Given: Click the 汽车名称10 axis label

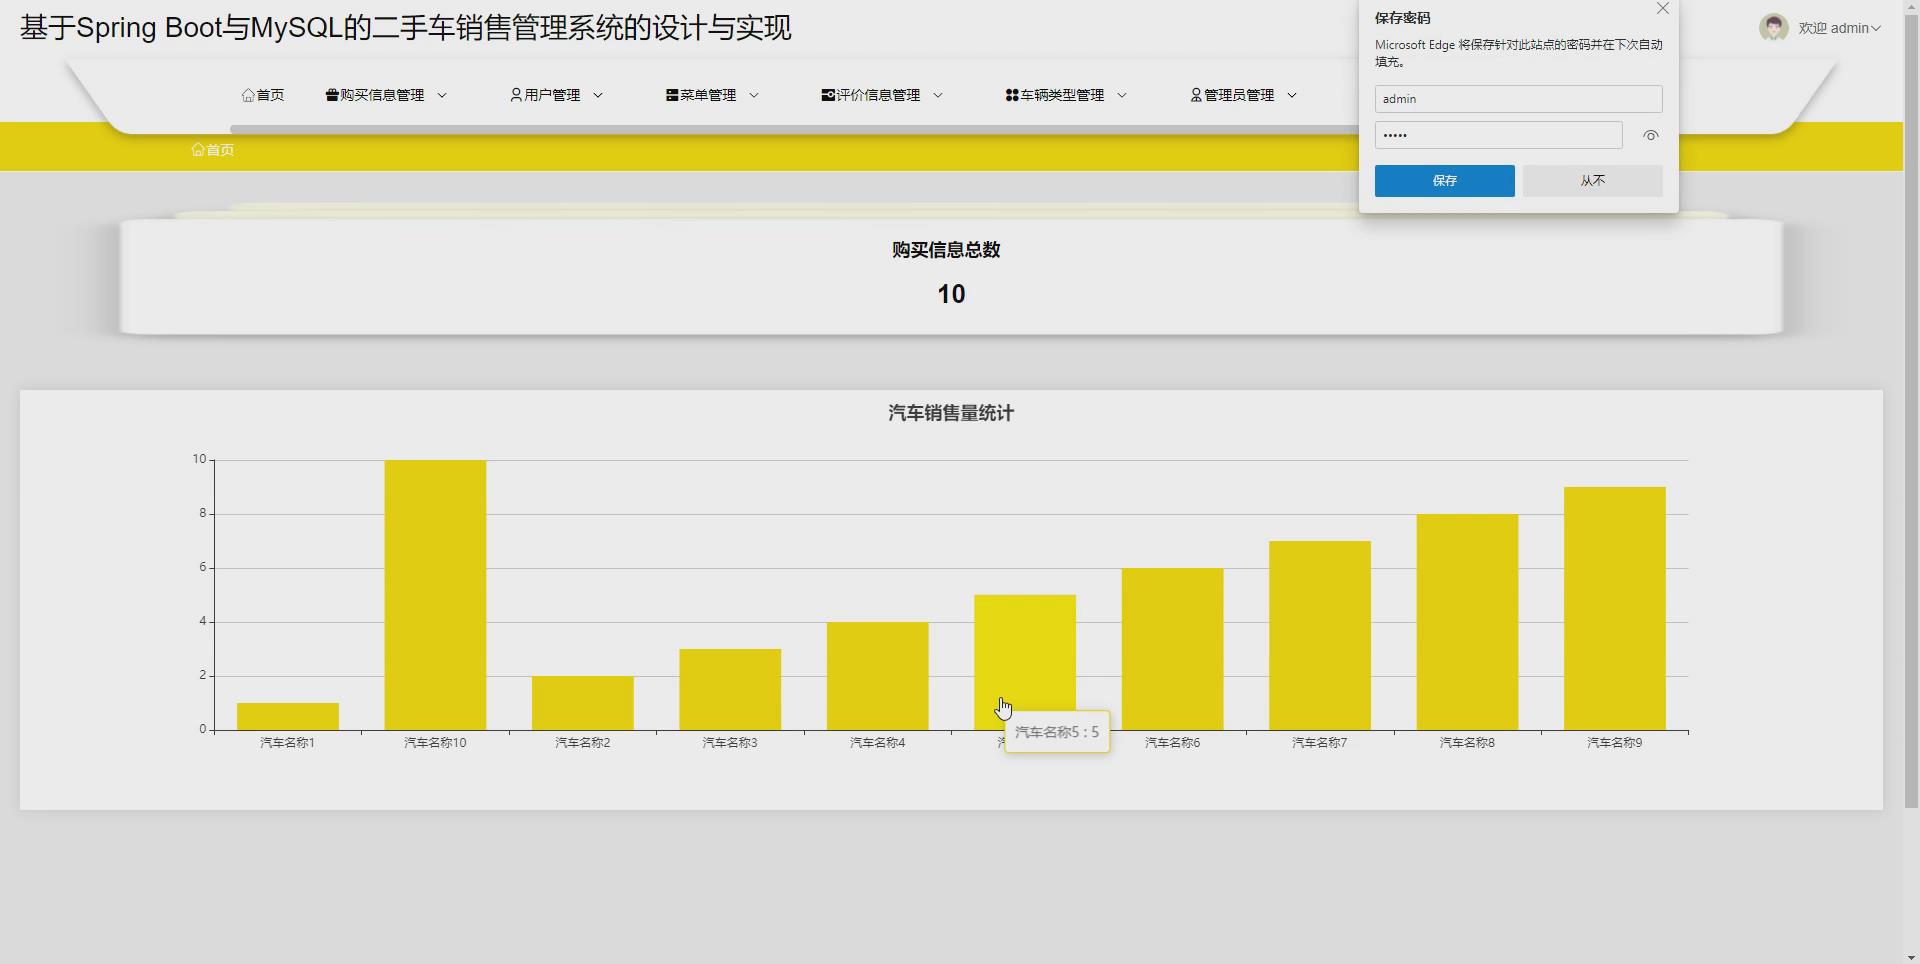Looking at the screenshot, I should [x=435, y=743].
